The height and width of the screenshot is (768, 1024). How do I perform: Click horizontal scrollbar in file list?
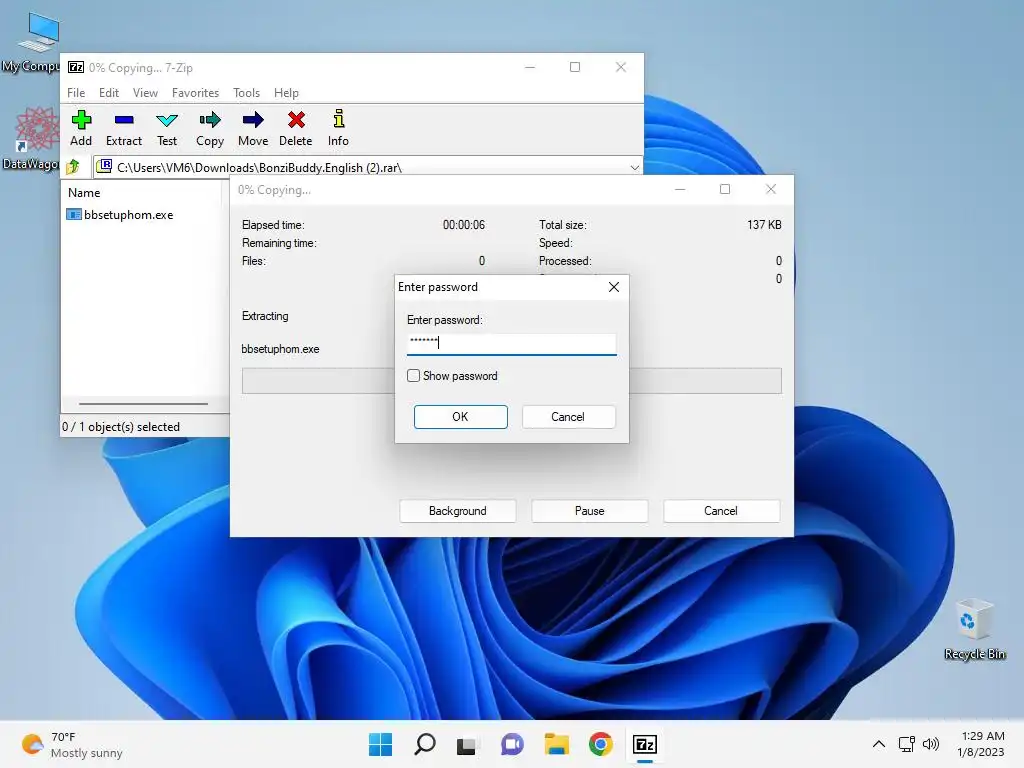tap(143, 404)
